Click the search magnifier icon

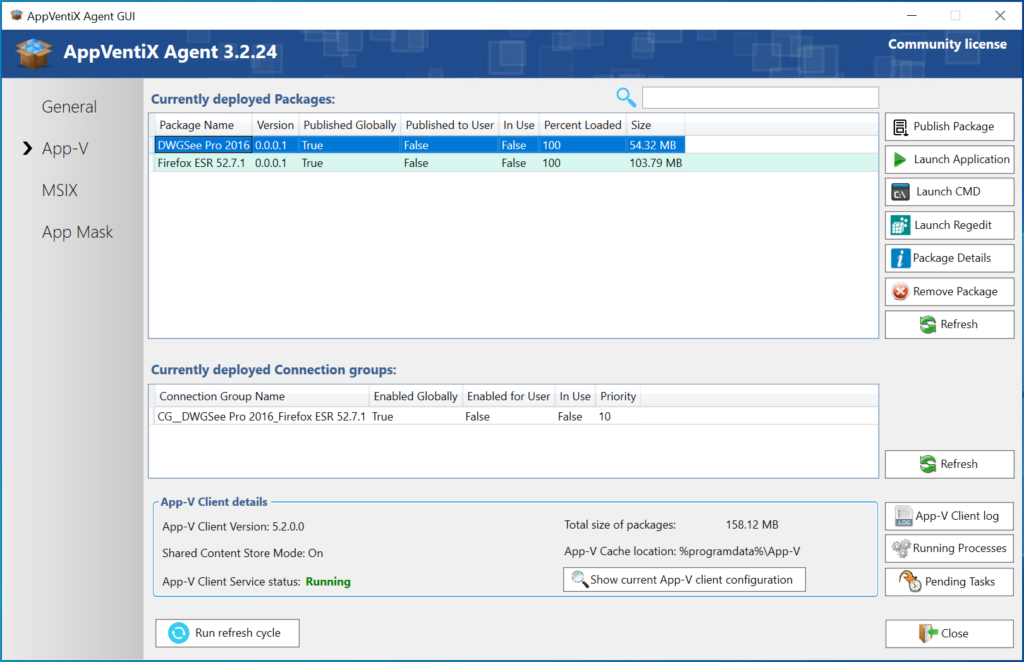click(626, 98)
